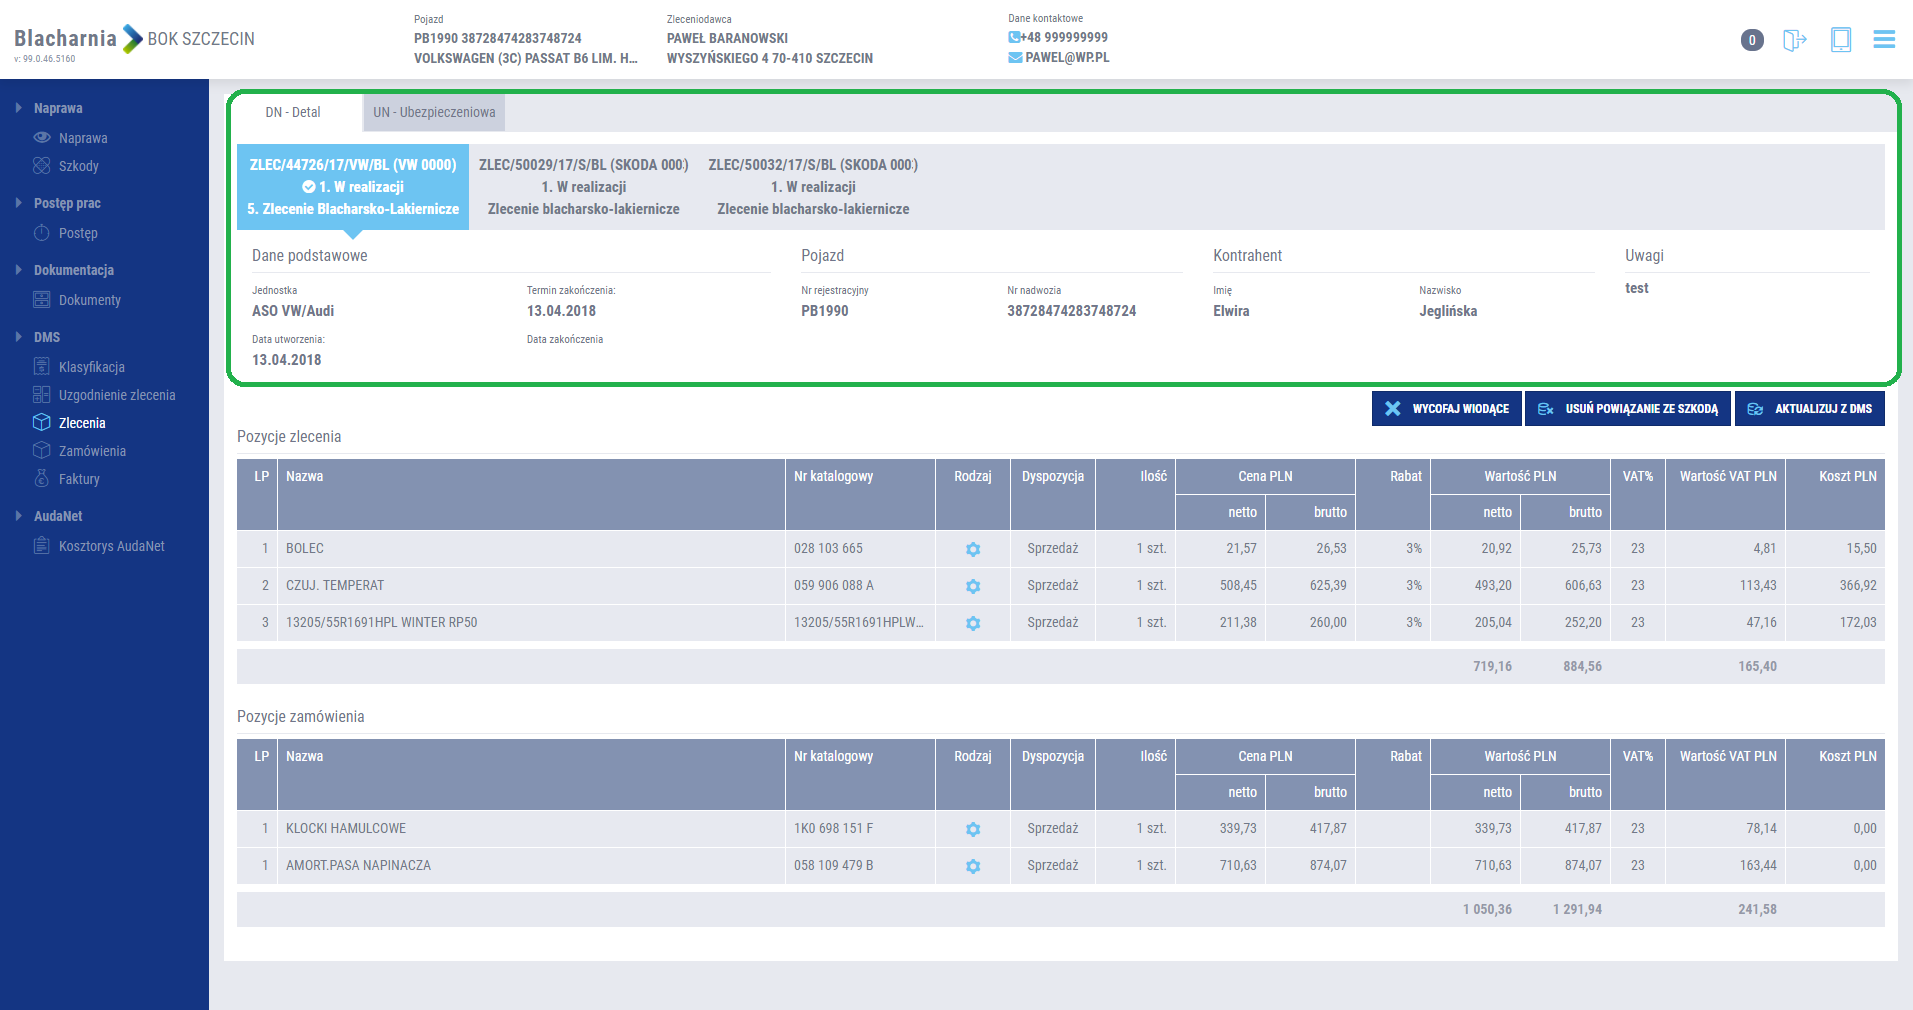Open Kosztorys AudaNet in the sidebar
Image resolution: width=1913 pixels, height=1010 pixels.
pos(111,546)
